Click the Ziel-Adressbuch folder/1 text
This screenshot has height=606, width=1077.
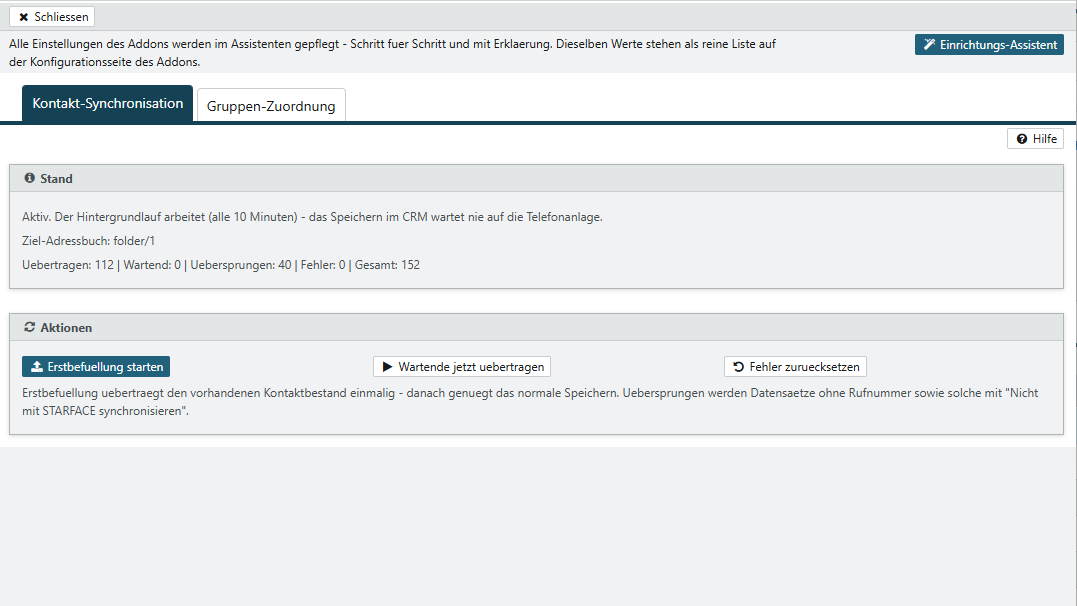pos(89,241)
